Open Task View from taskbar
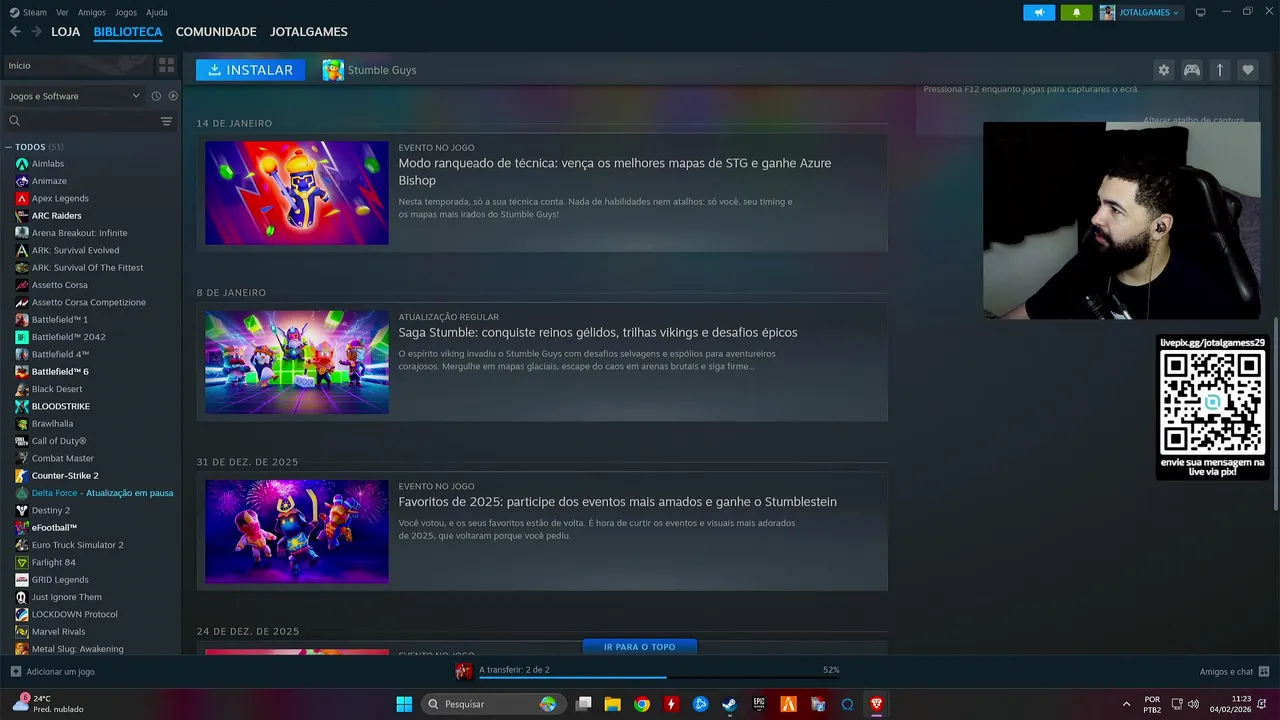The height and width of the screenshot is (720, 1280). (583, 704)
